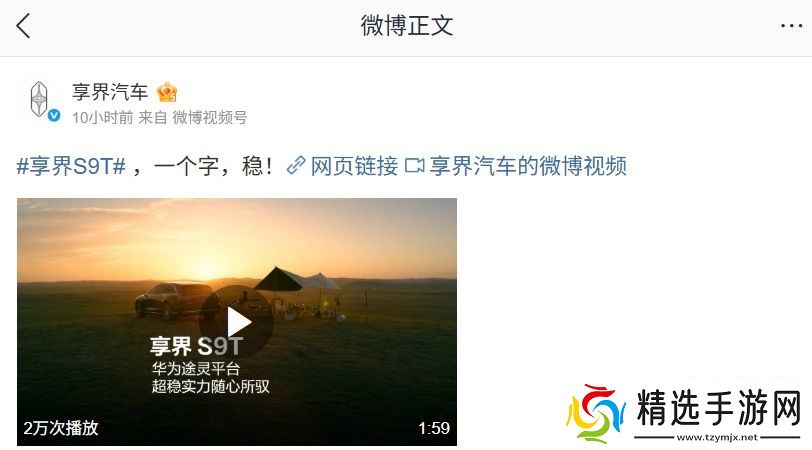Open the 享界汽车 account name
Image resolution: width=812 pixels, height=450 pixels.
click(x=110, y=92)
